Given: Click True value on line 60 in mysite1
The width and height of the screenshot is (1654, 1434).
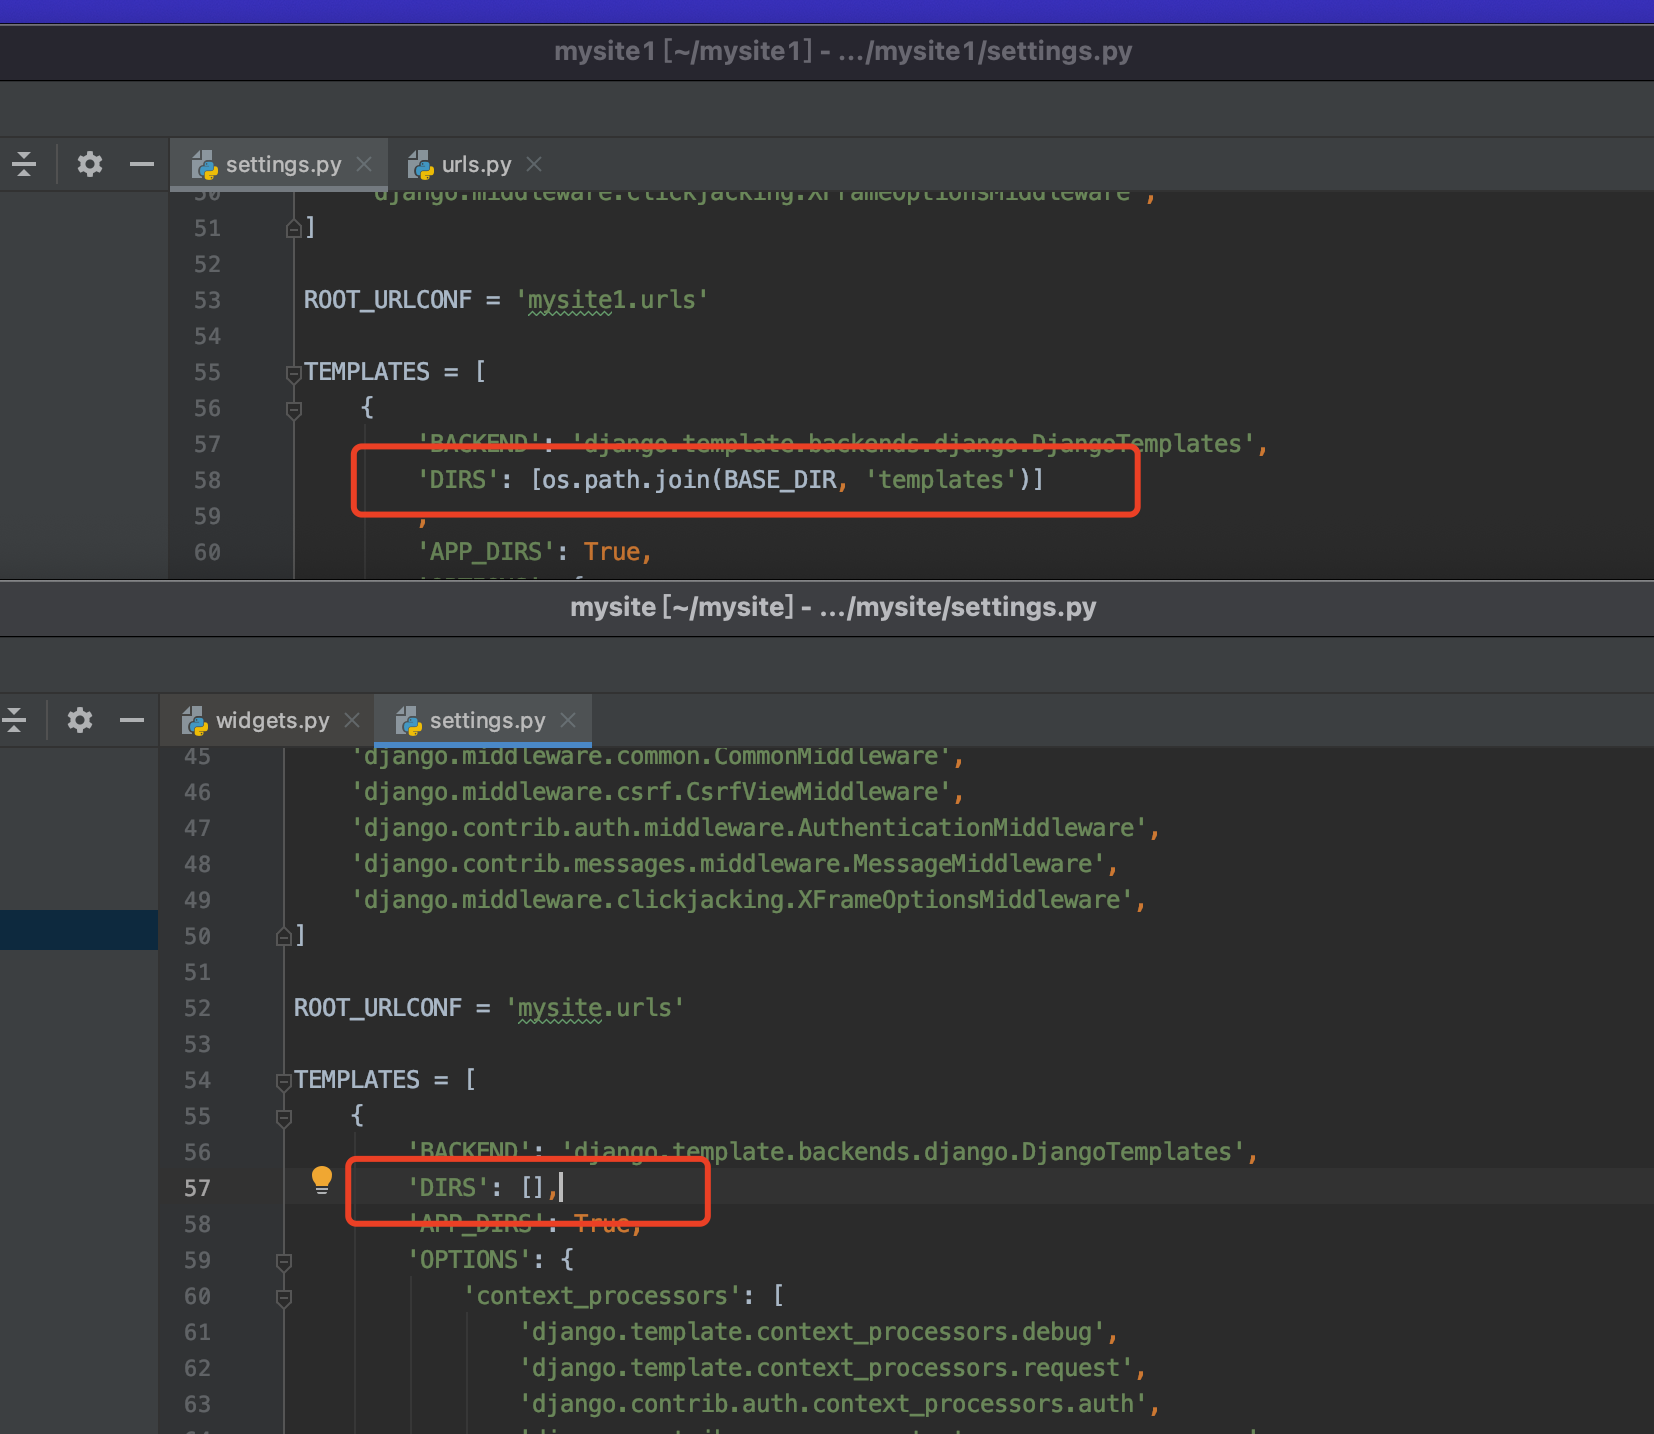Looking at the screenshot, I should (612, 552).
